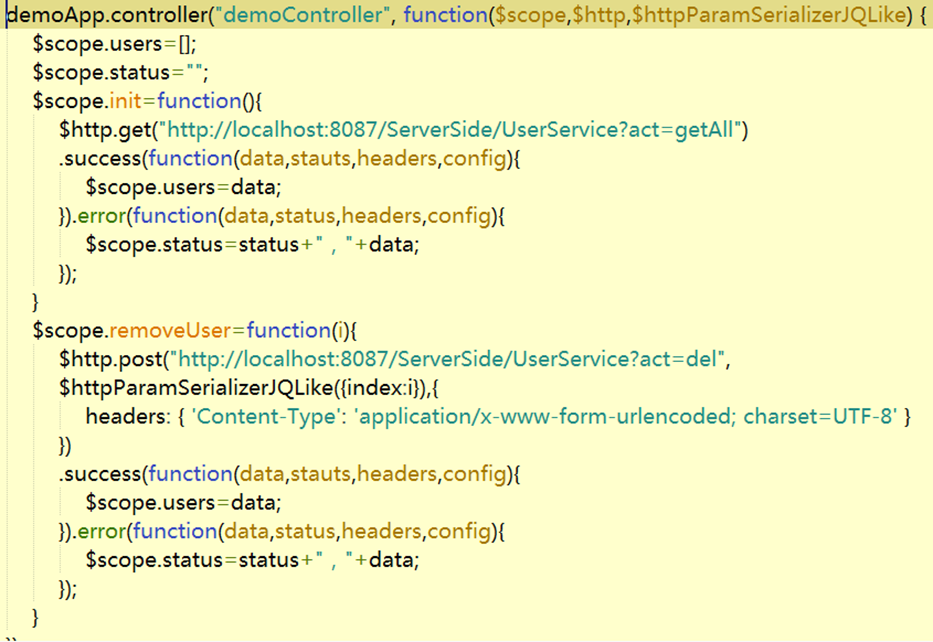Click the function keyword on the init line
The image size is (933, 642).
[199, 101]
